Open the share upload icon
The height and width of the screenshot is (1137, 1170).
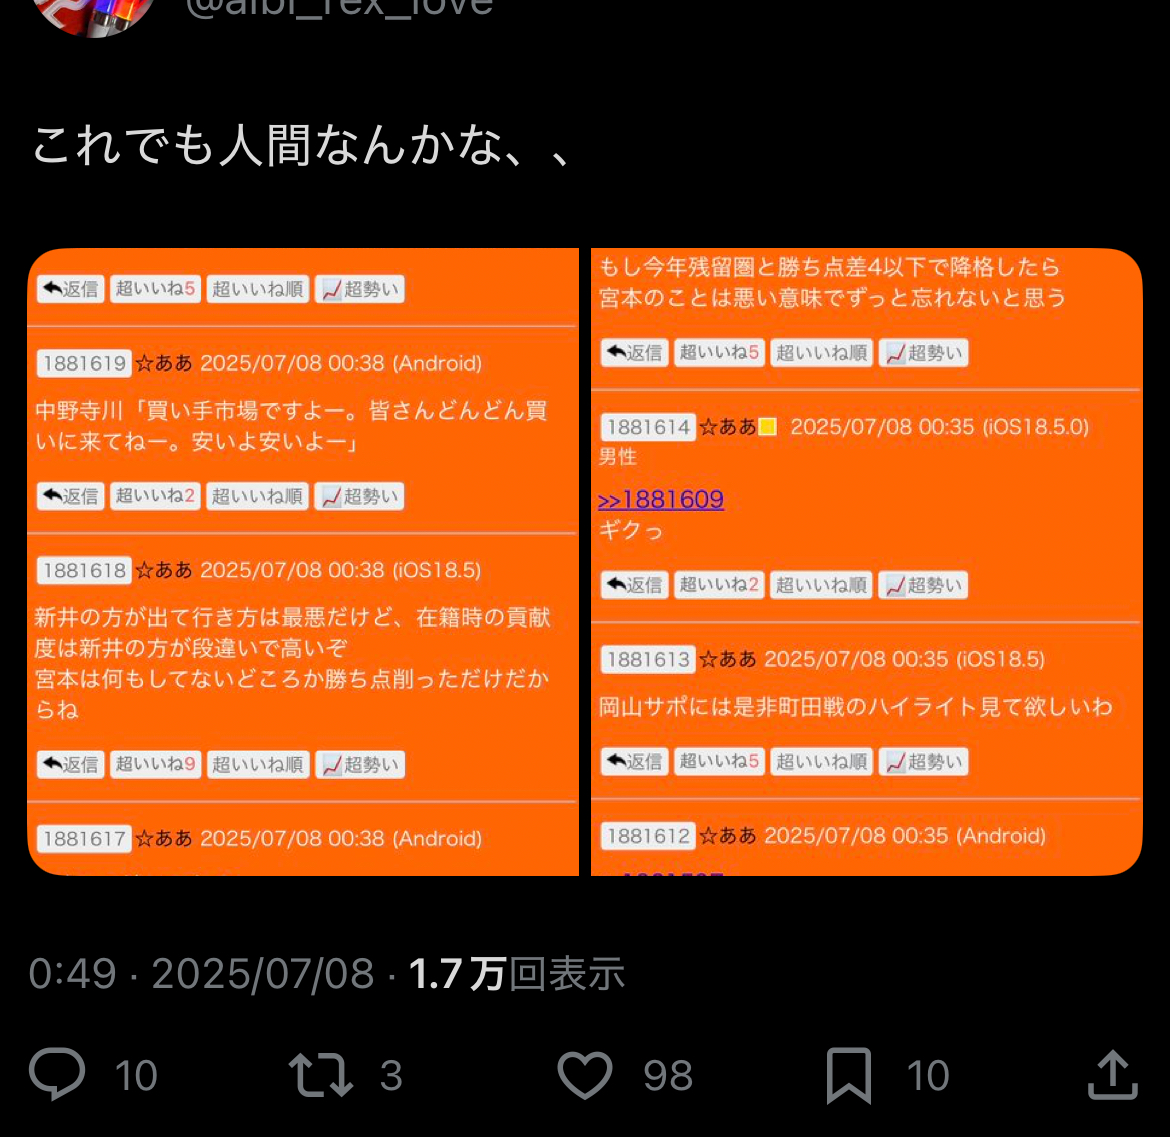click(1113, 1074)
